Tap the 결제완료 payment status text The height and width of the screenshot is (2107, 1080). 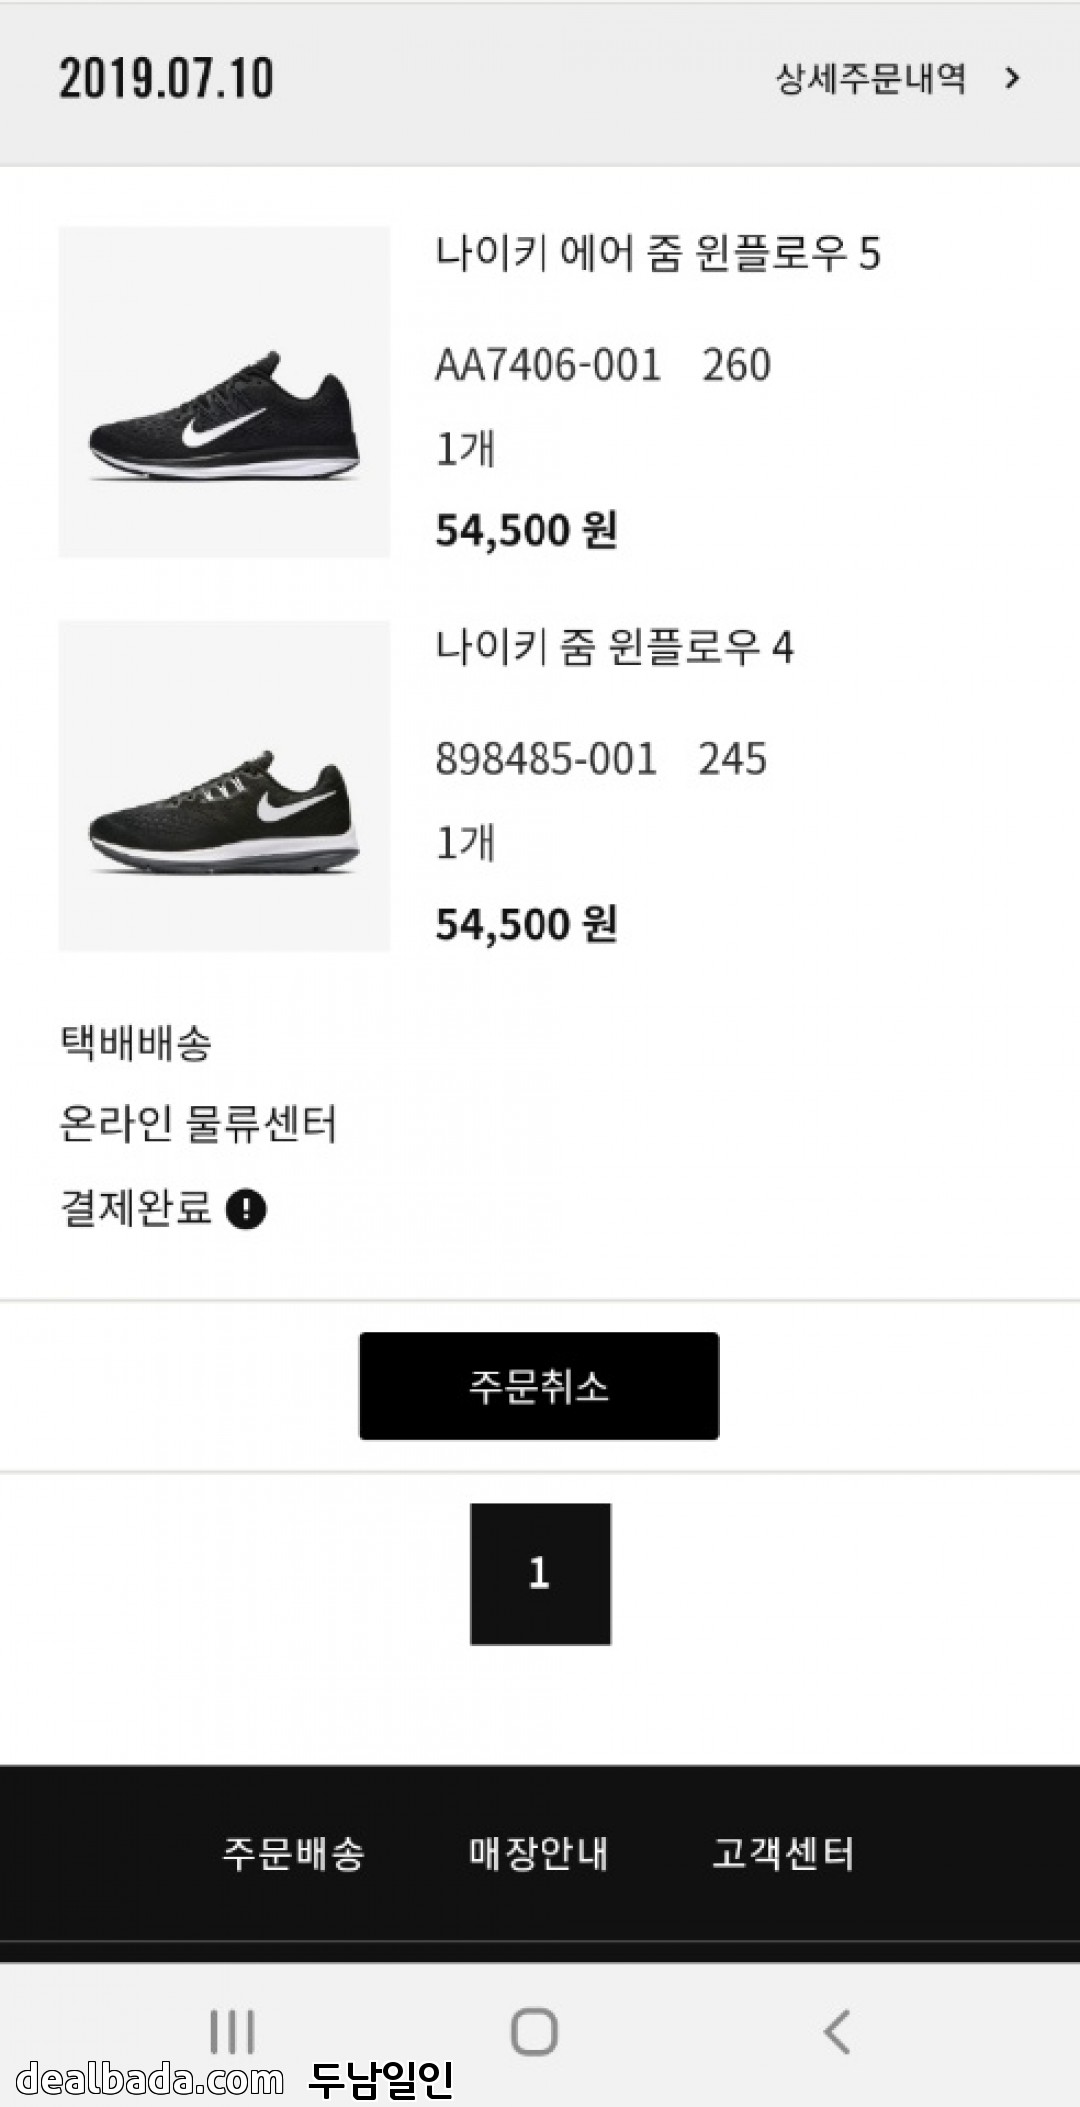click(137, 1209)
